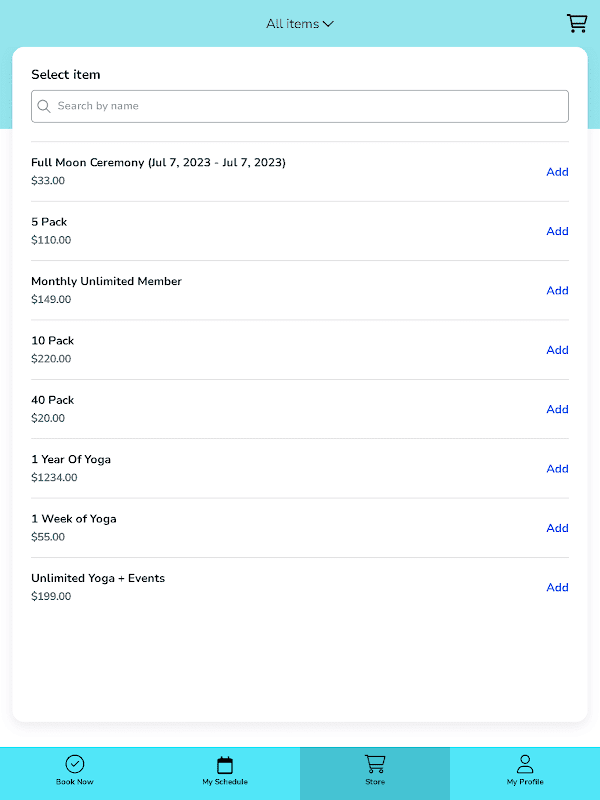Add the 40 Pack item

pyautogui.click(x=557, y=409)
